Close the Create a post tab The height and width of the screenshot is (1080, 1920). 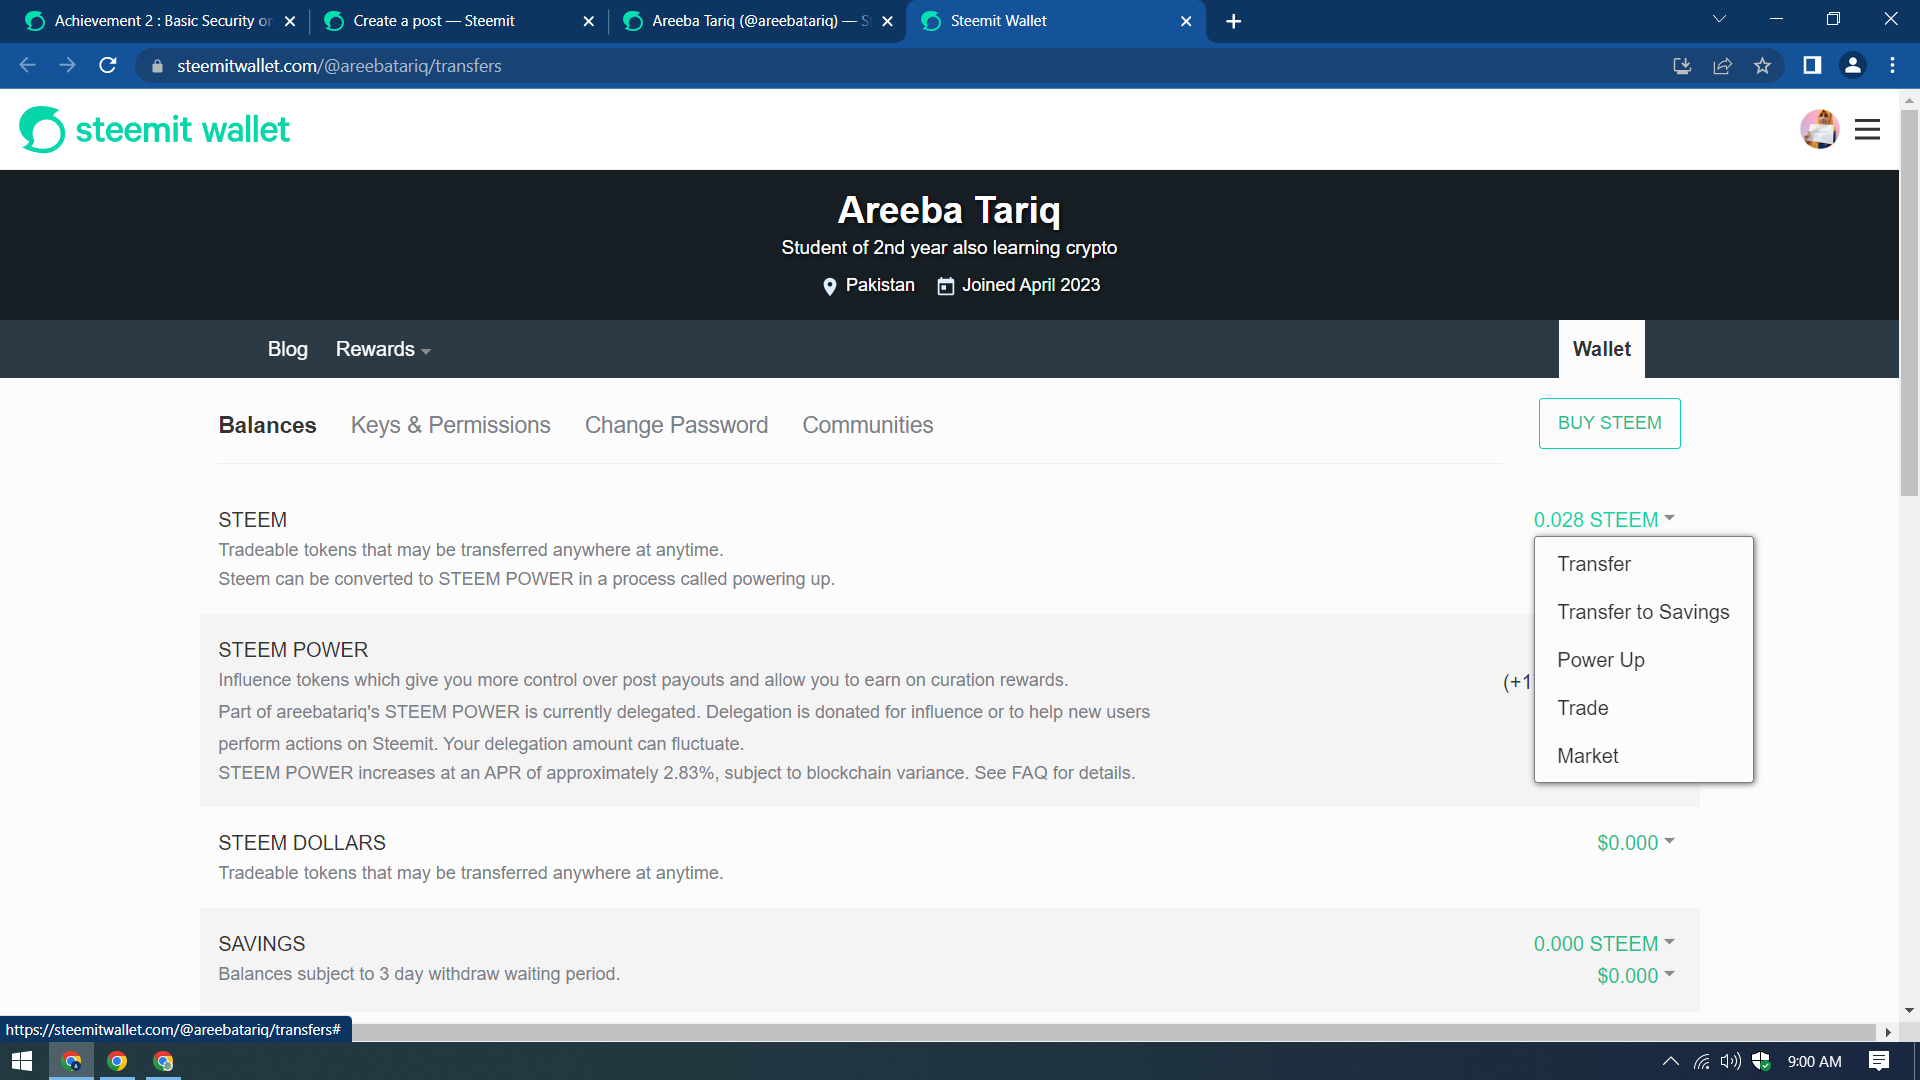[588, 21]
